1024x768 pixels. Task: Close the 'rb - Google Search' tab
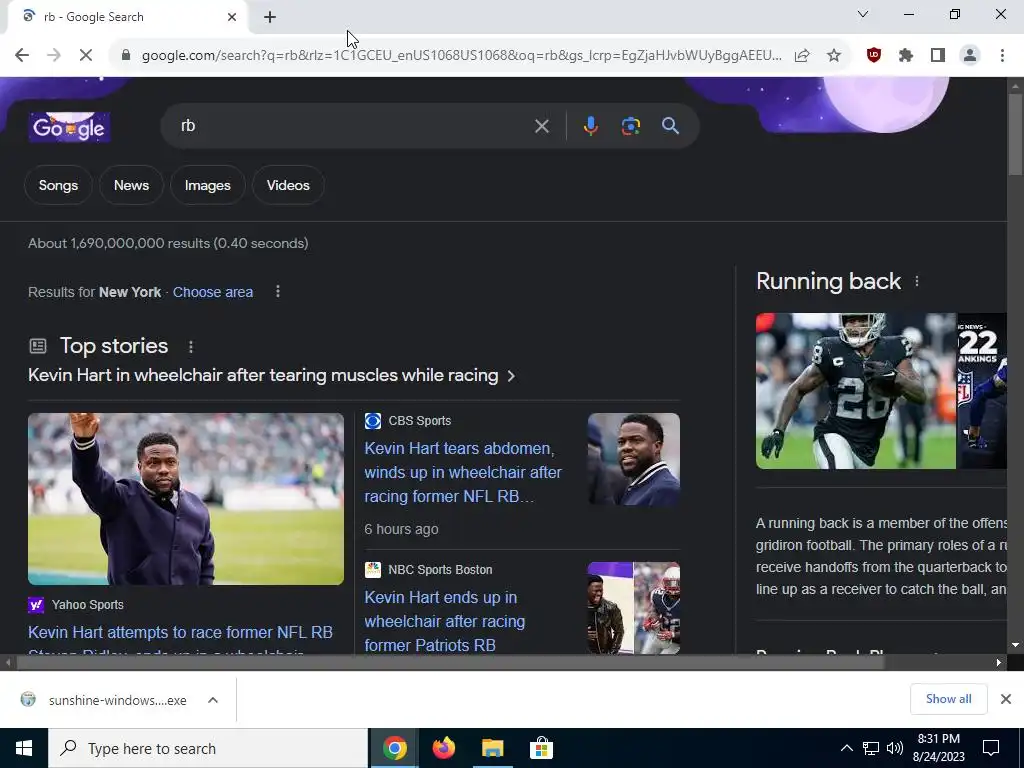(232, 17)
